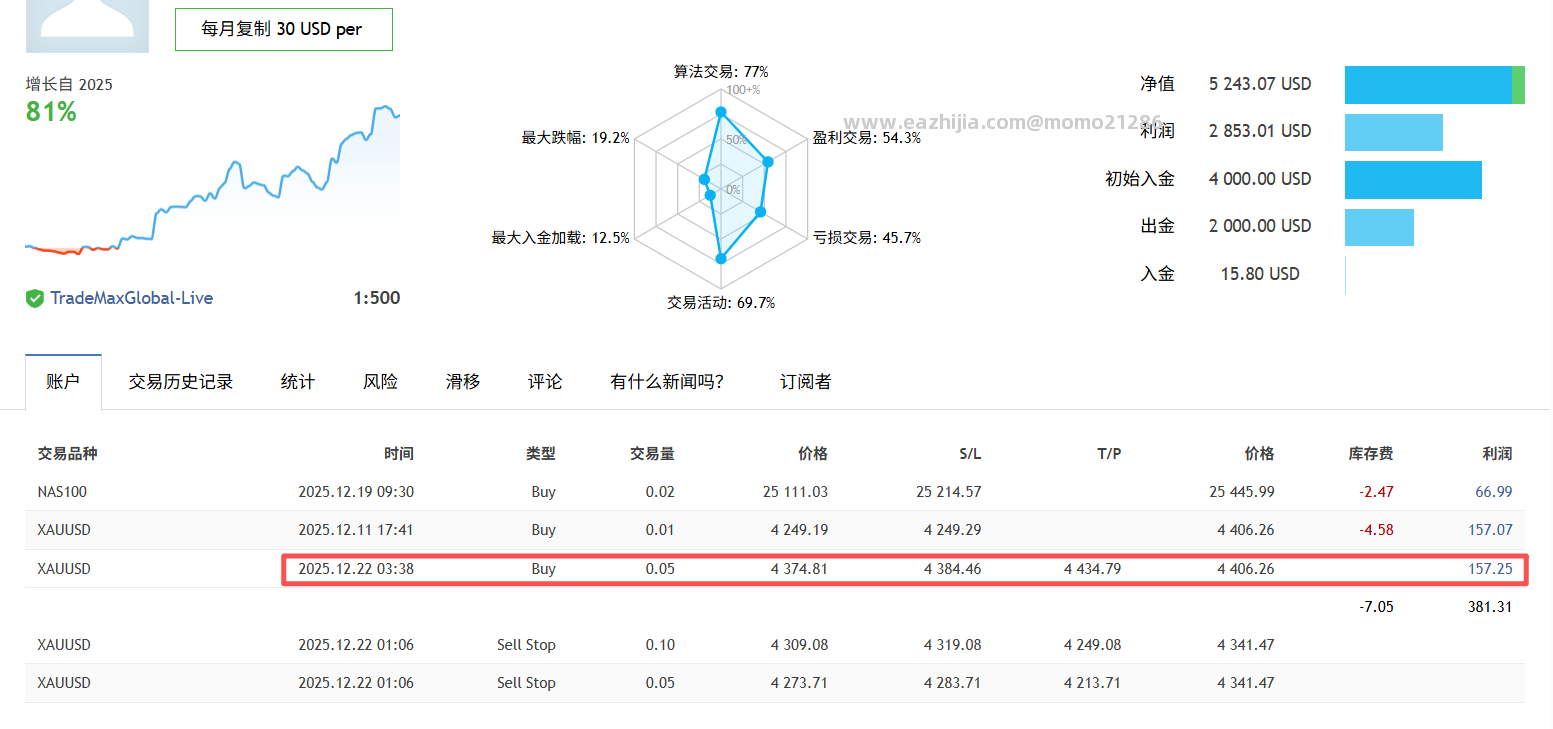Click the 381.31 total profit
The width and height of the screenshot is (1553, 729).
(x=1490, y=607)
